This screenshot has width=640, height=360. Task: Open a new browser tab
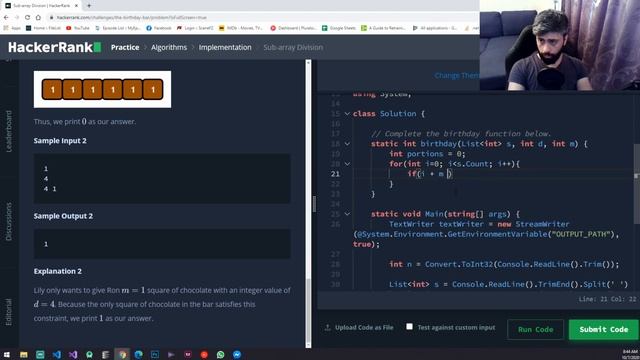pyautogui.click(x=89, y=6)
